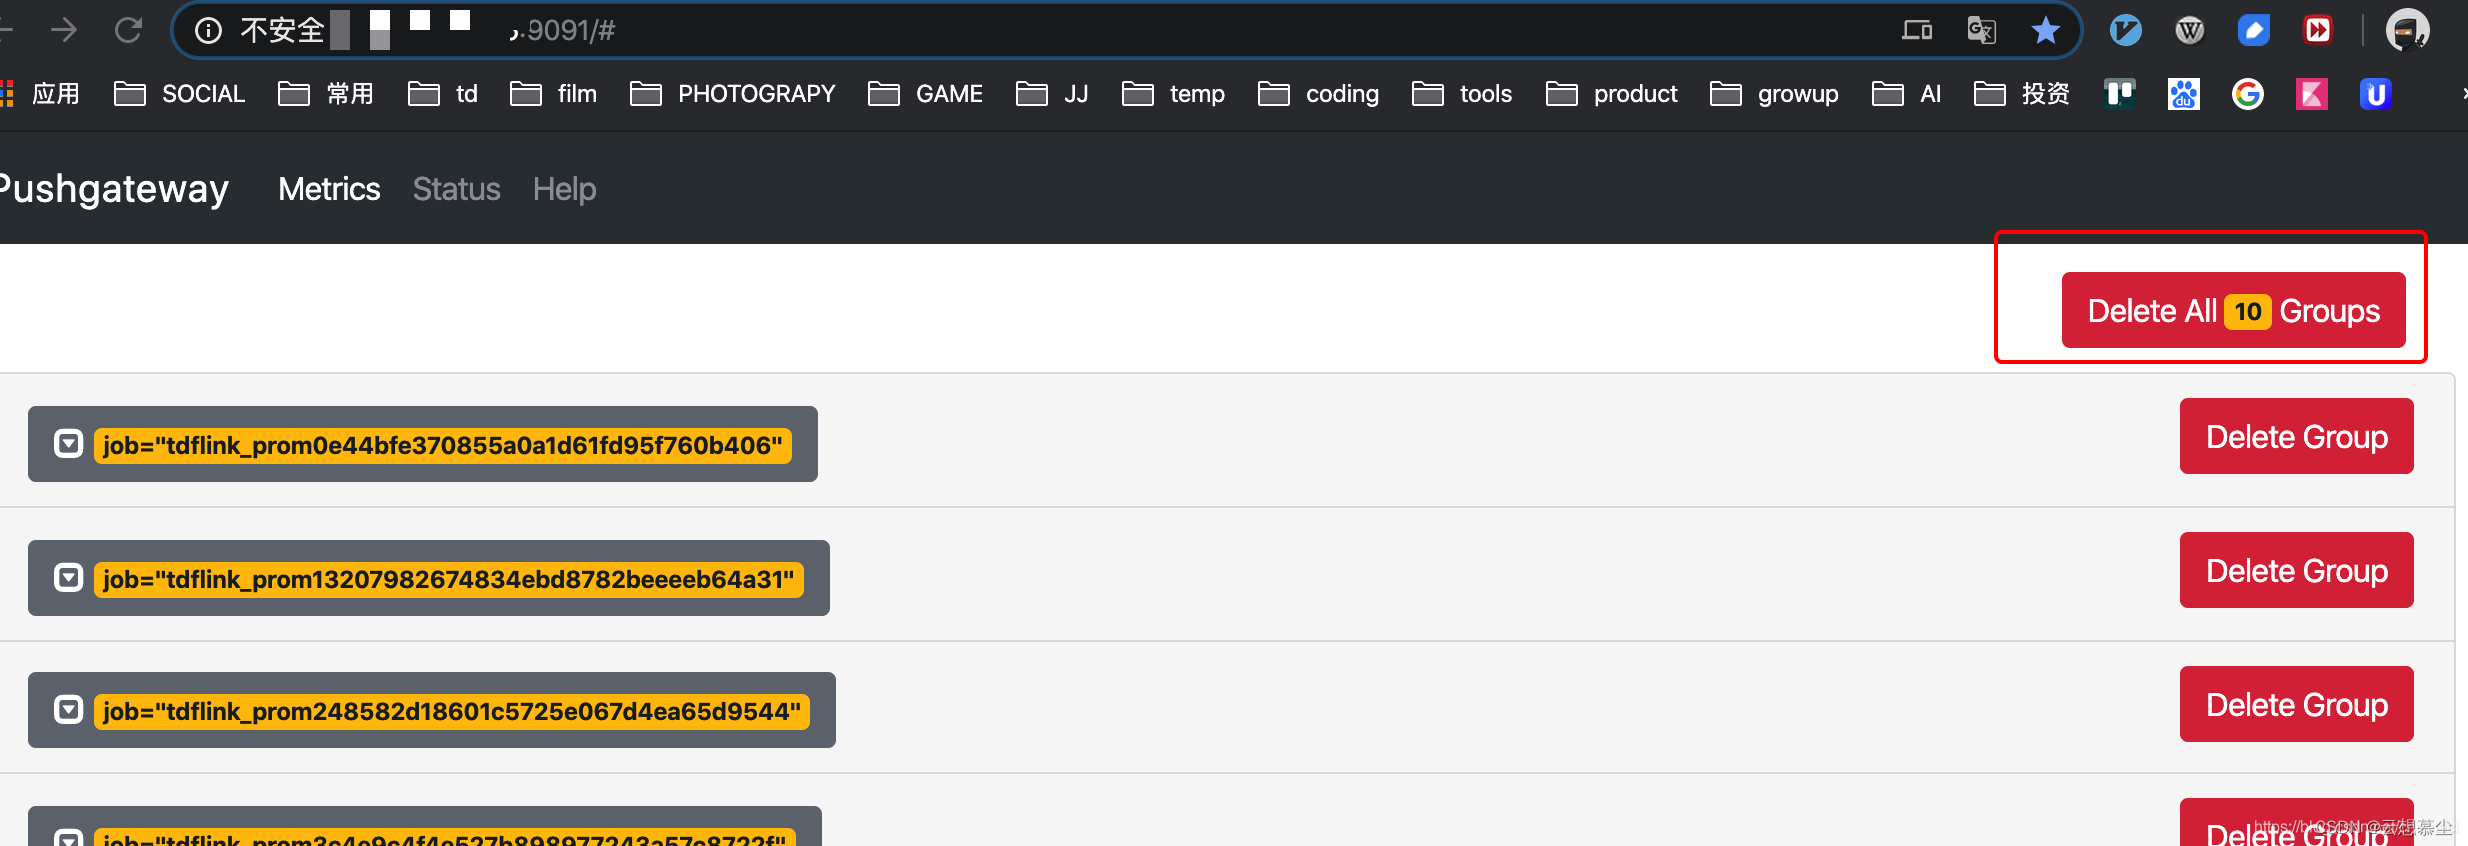Open the PHOTOGRAPY bookmarks folder
Screen dimensions: 2468x846
(x=733, y=94)
